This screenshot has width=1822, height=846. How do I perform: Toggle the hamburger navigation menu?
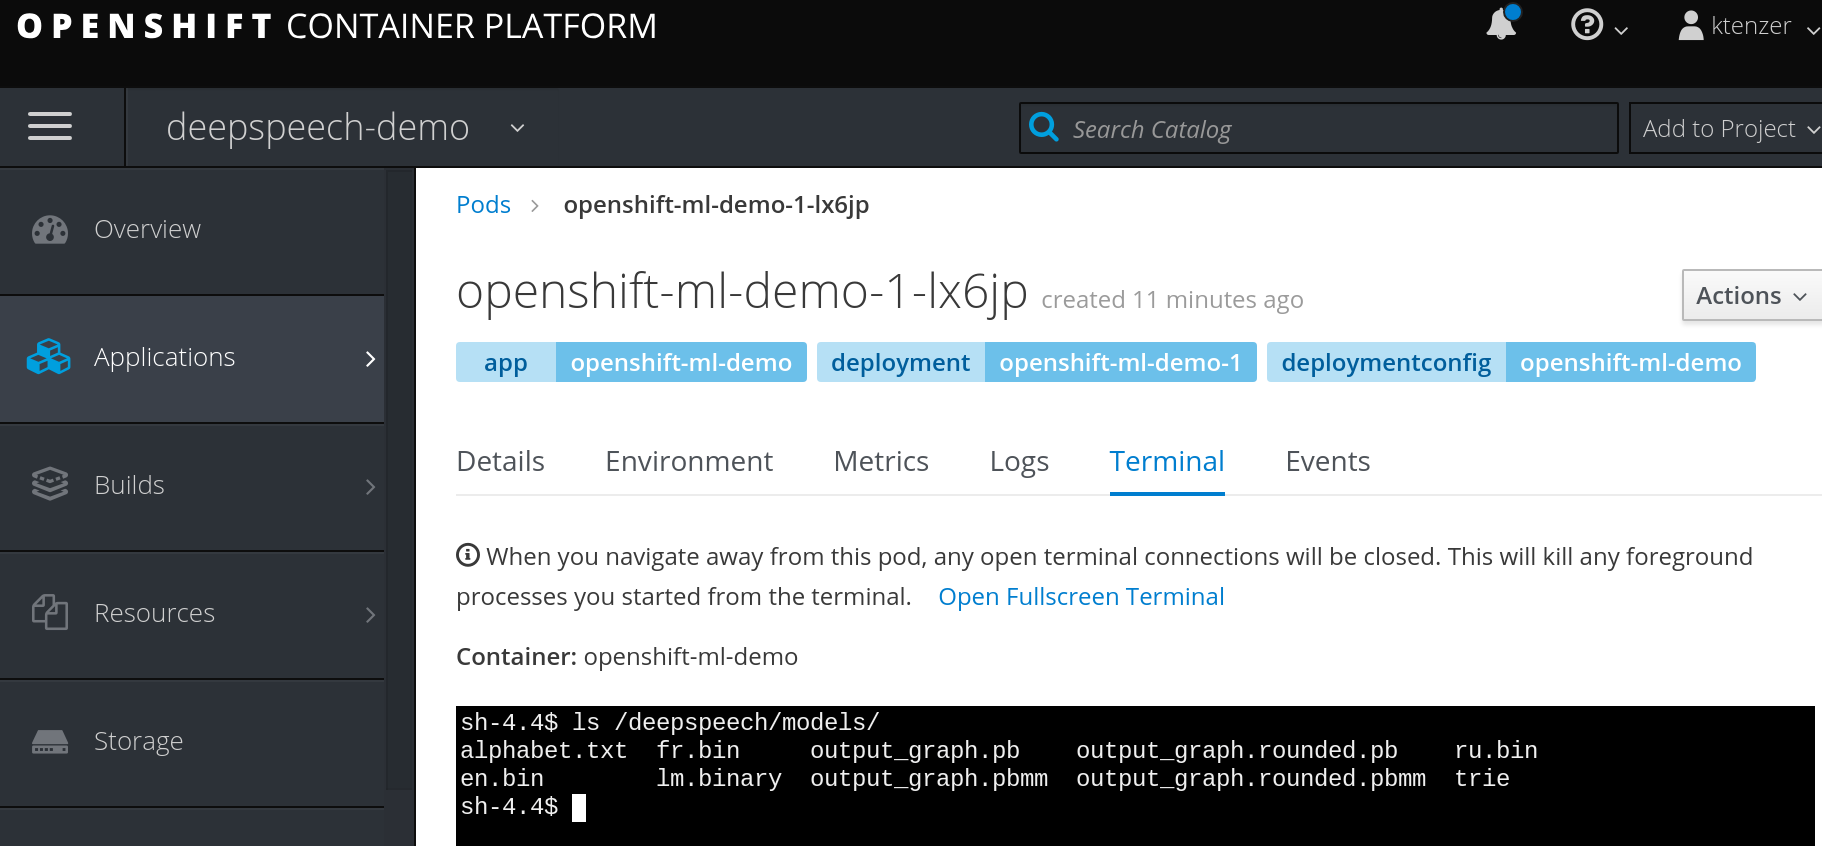(50, 126)
